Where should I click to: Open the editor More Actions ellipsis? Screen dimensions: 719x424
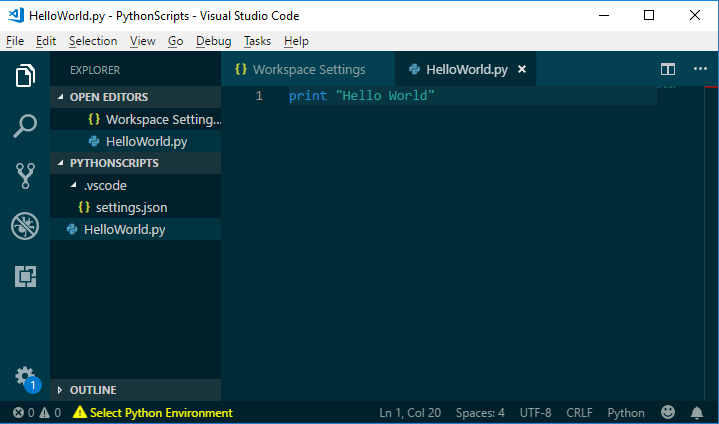coord(700,69)
